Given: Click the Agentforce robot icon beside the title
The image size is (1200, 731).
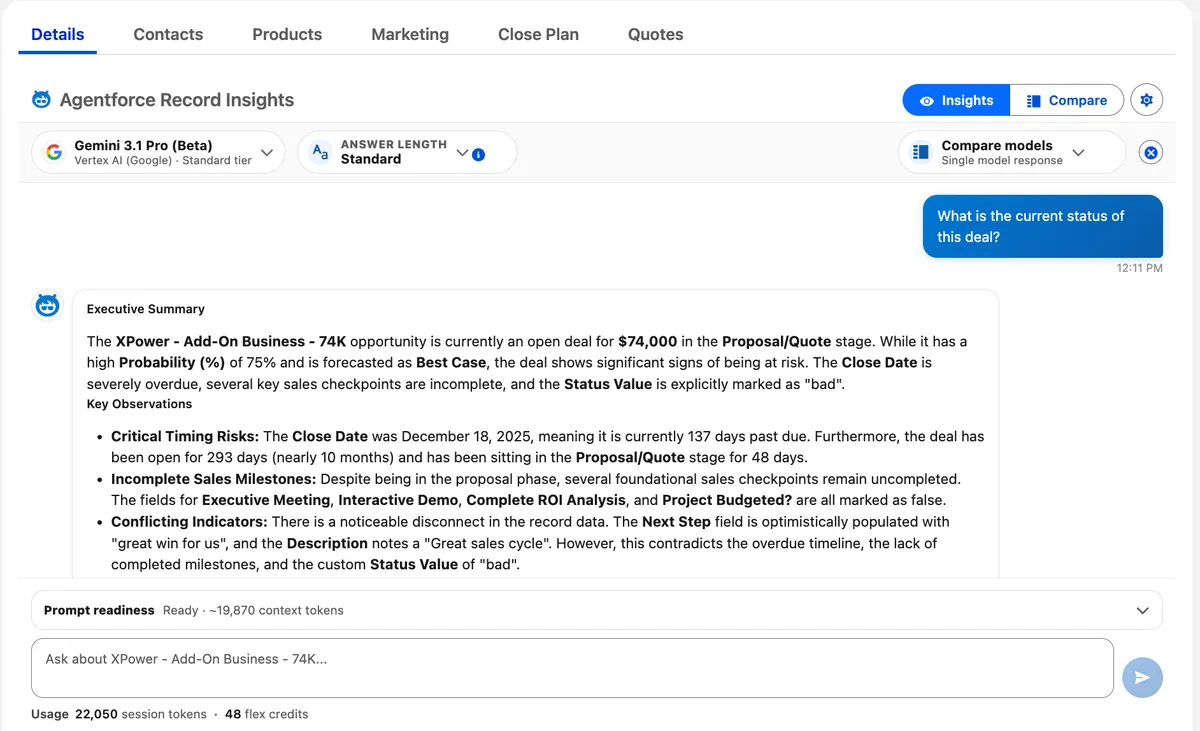Looking at the screenshot, I should 42,100.
